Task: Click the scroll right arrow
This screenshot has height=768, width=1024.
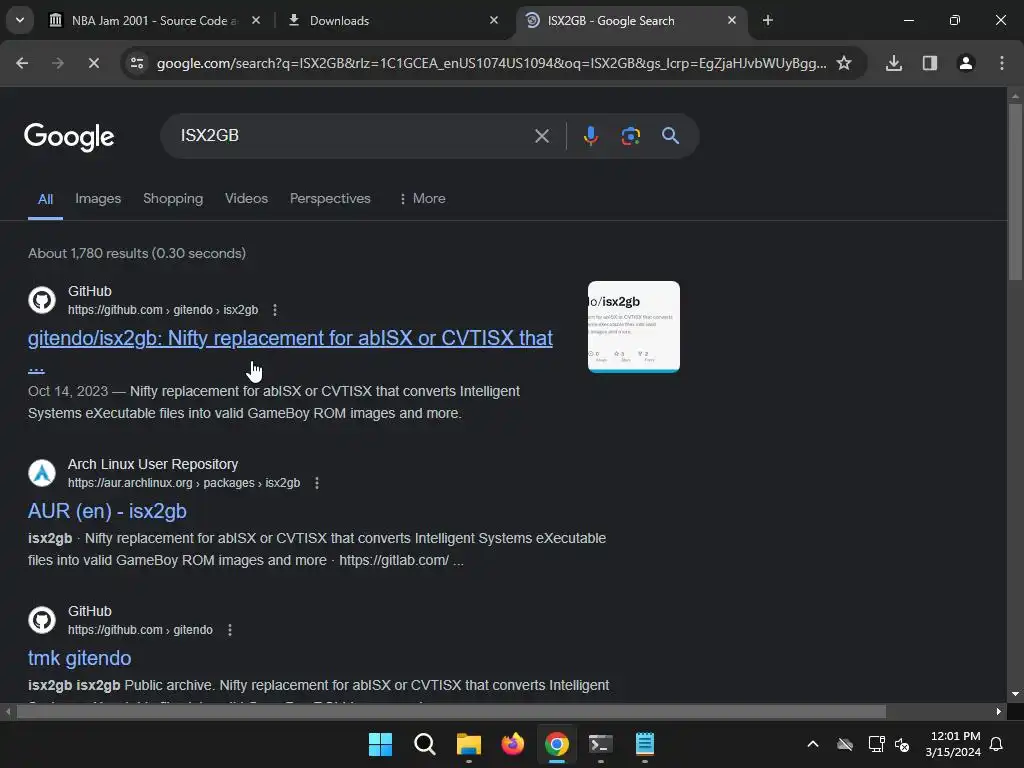Action: tap(999, 712)
